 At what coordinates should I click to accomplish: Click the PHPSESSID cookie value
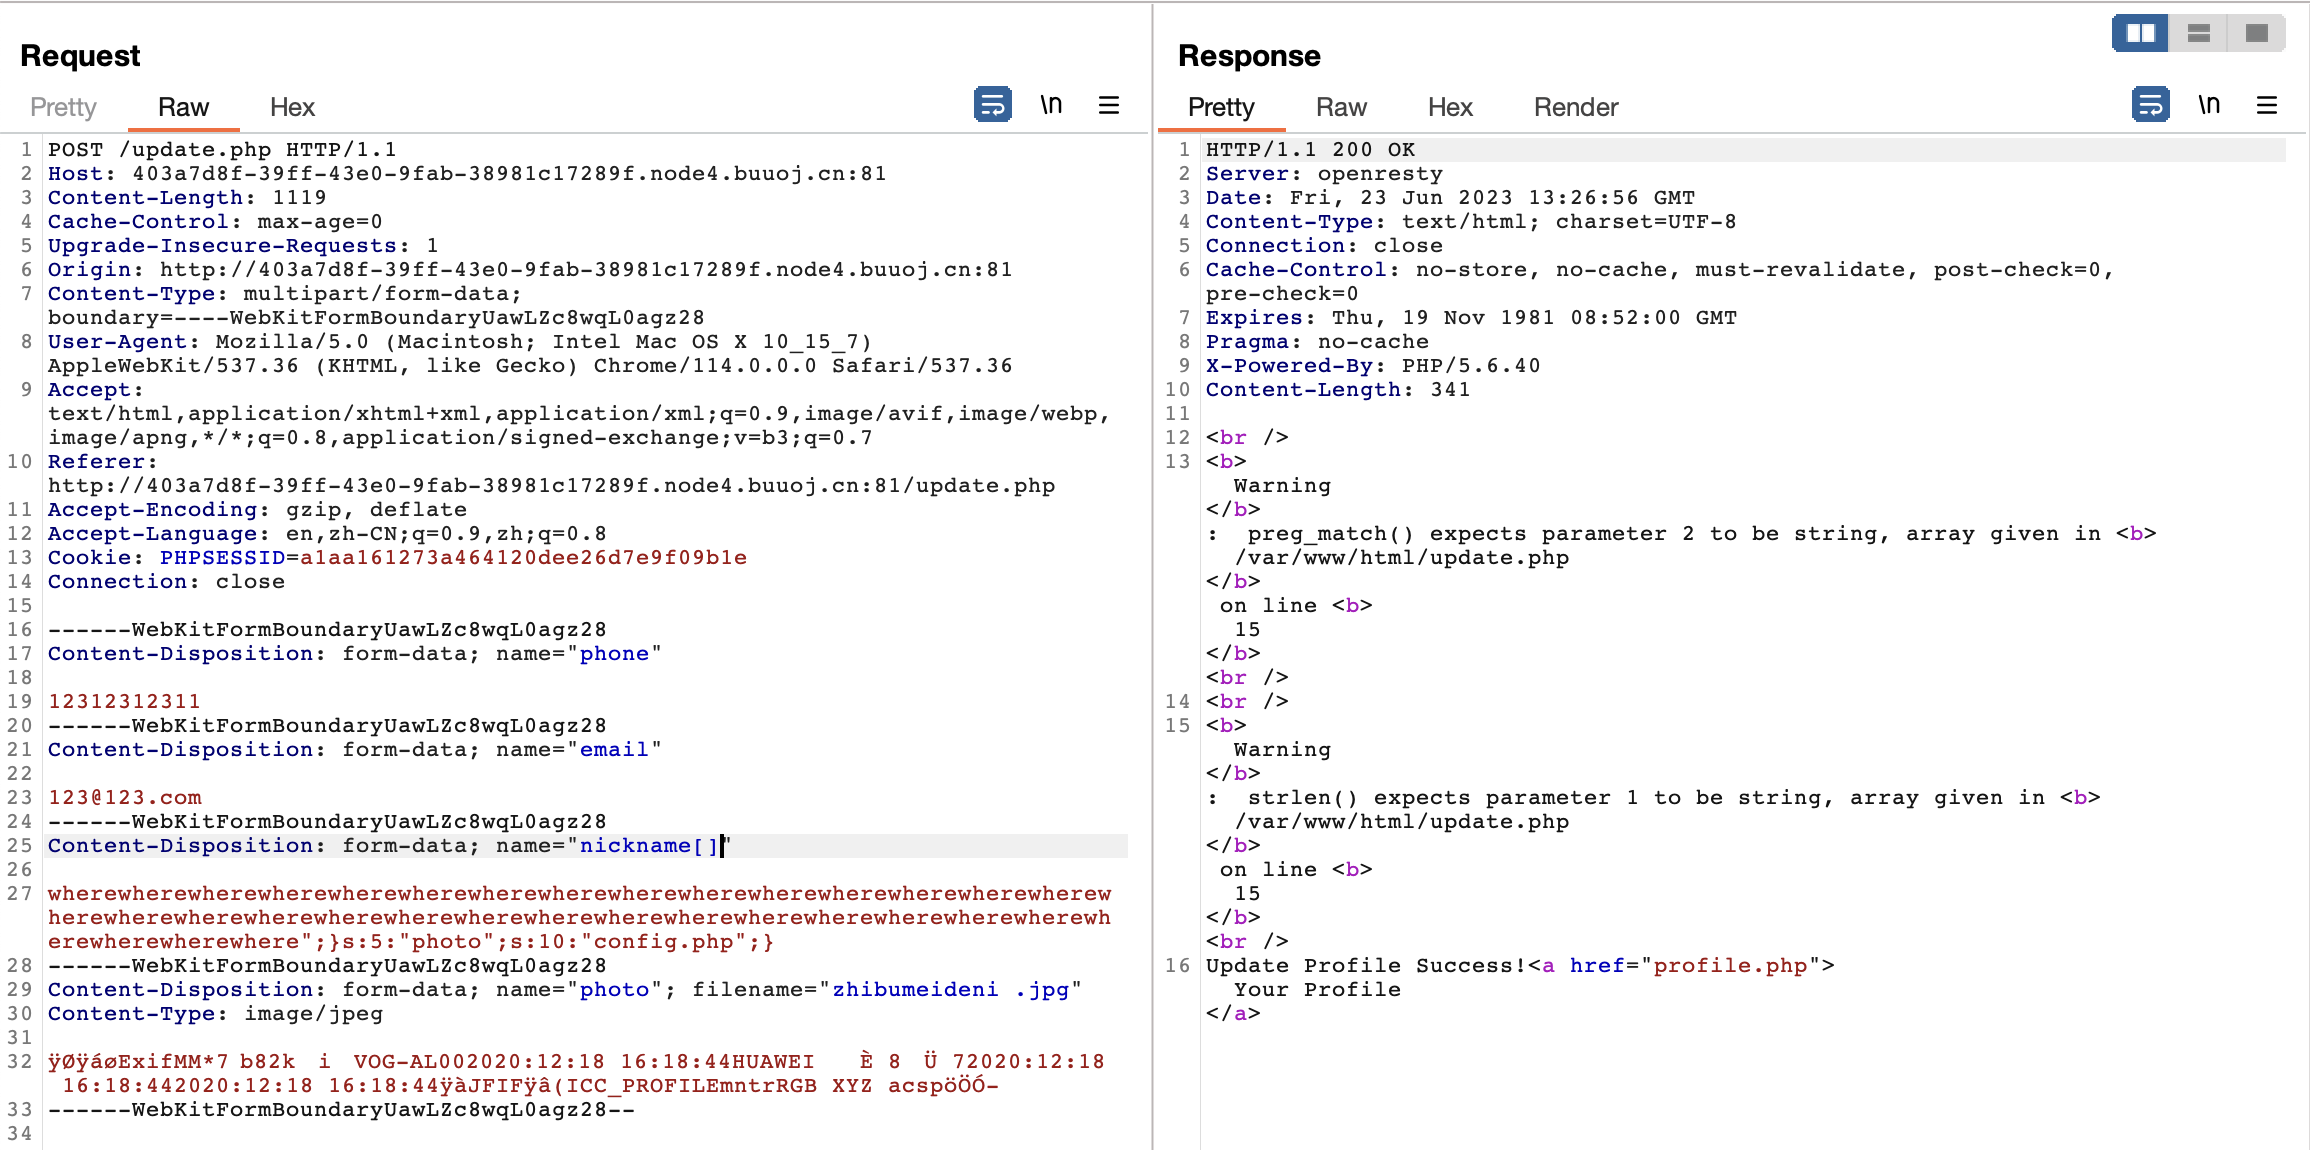(x=523, y=558)
